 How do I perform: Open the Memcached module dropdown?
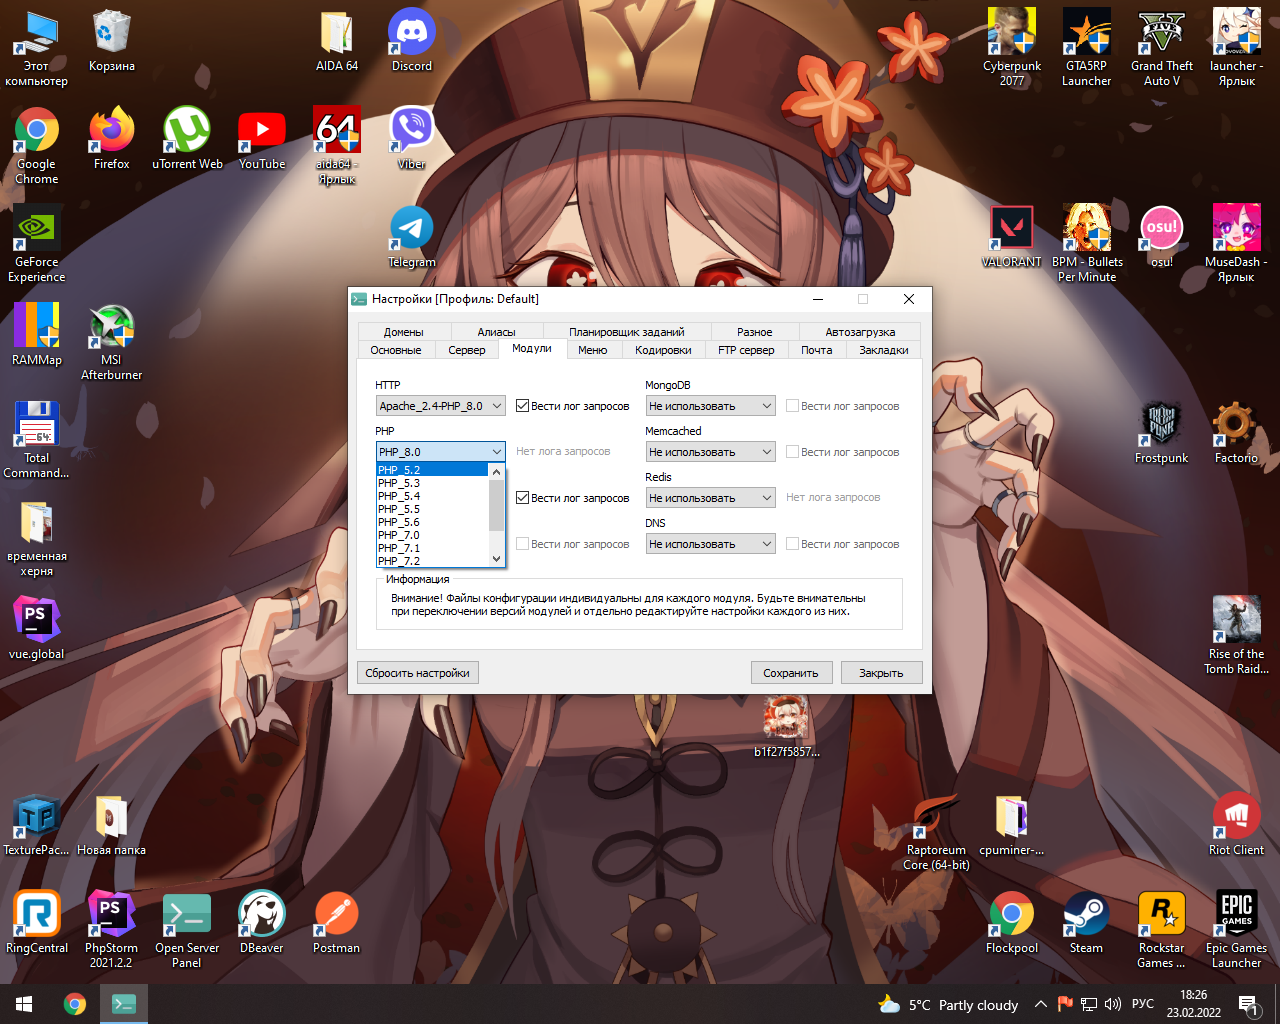(x=710, y=452)
